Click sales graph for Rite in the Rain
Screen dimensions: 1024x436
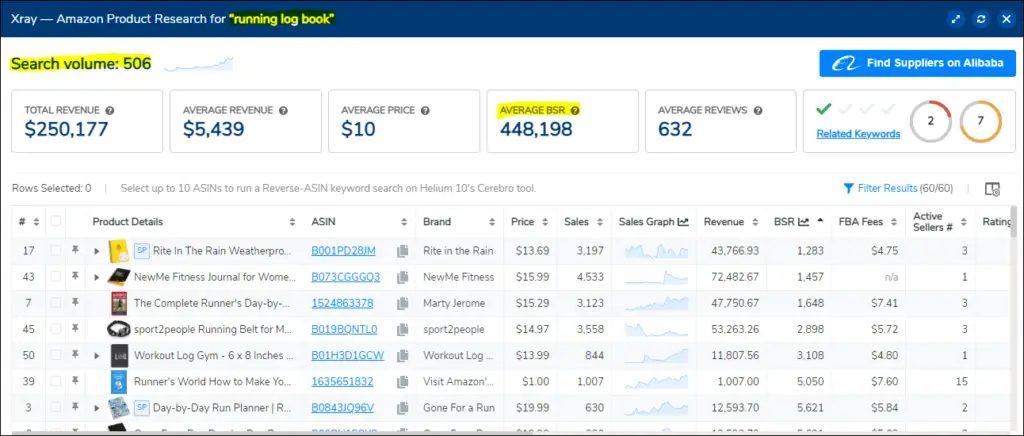pyautogui.click(x=656, y=251)
